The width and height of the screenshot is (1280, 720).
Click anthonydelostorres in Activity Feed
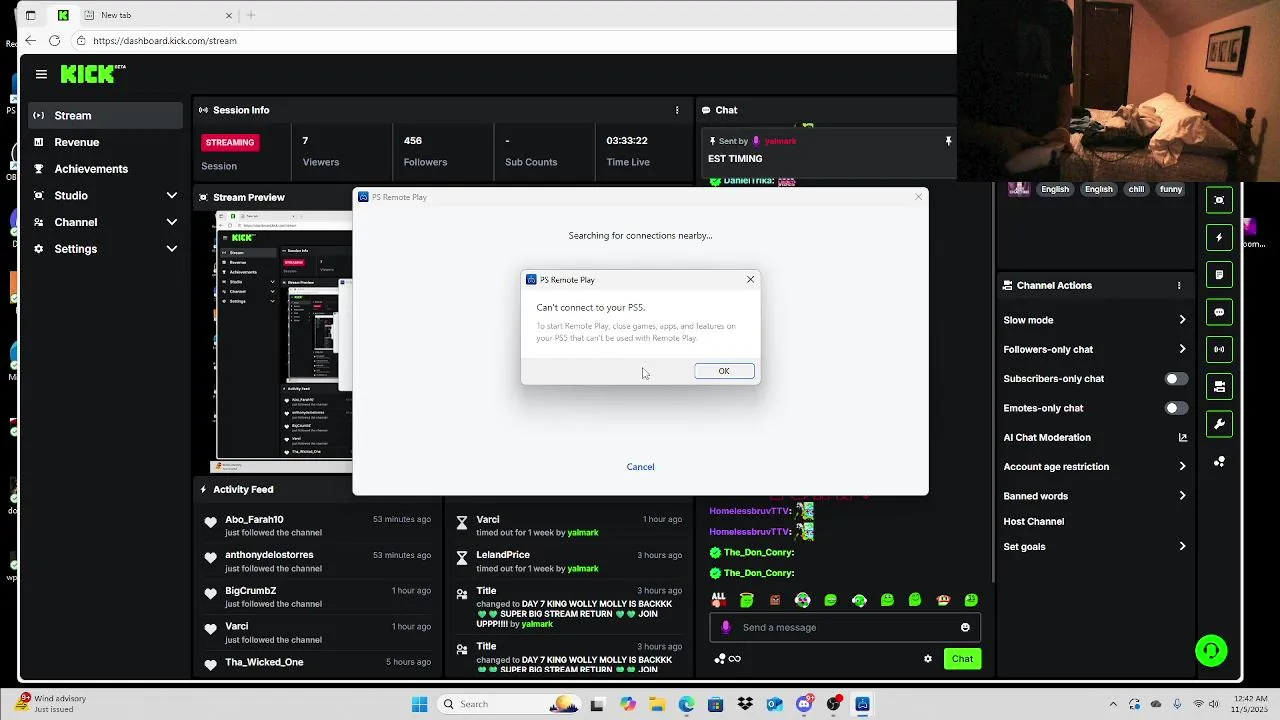click(269, 555)
